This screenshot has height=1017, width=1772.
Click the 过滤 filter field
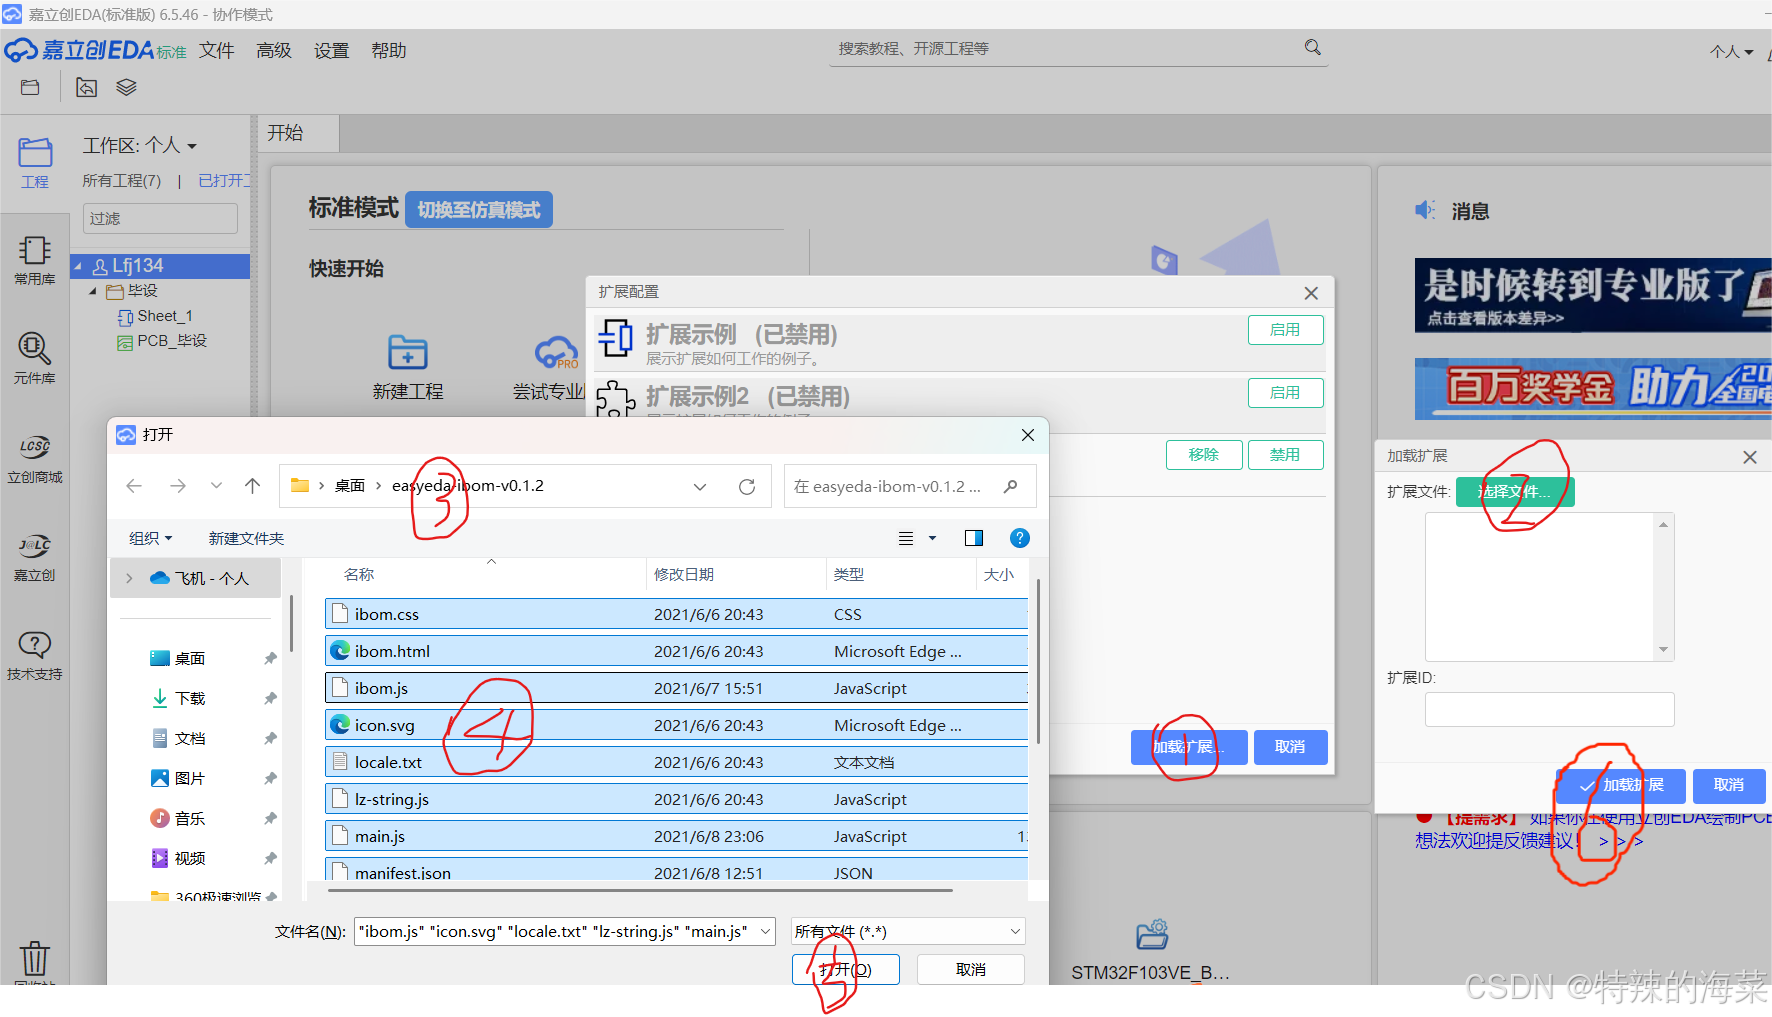click(160, 218)
